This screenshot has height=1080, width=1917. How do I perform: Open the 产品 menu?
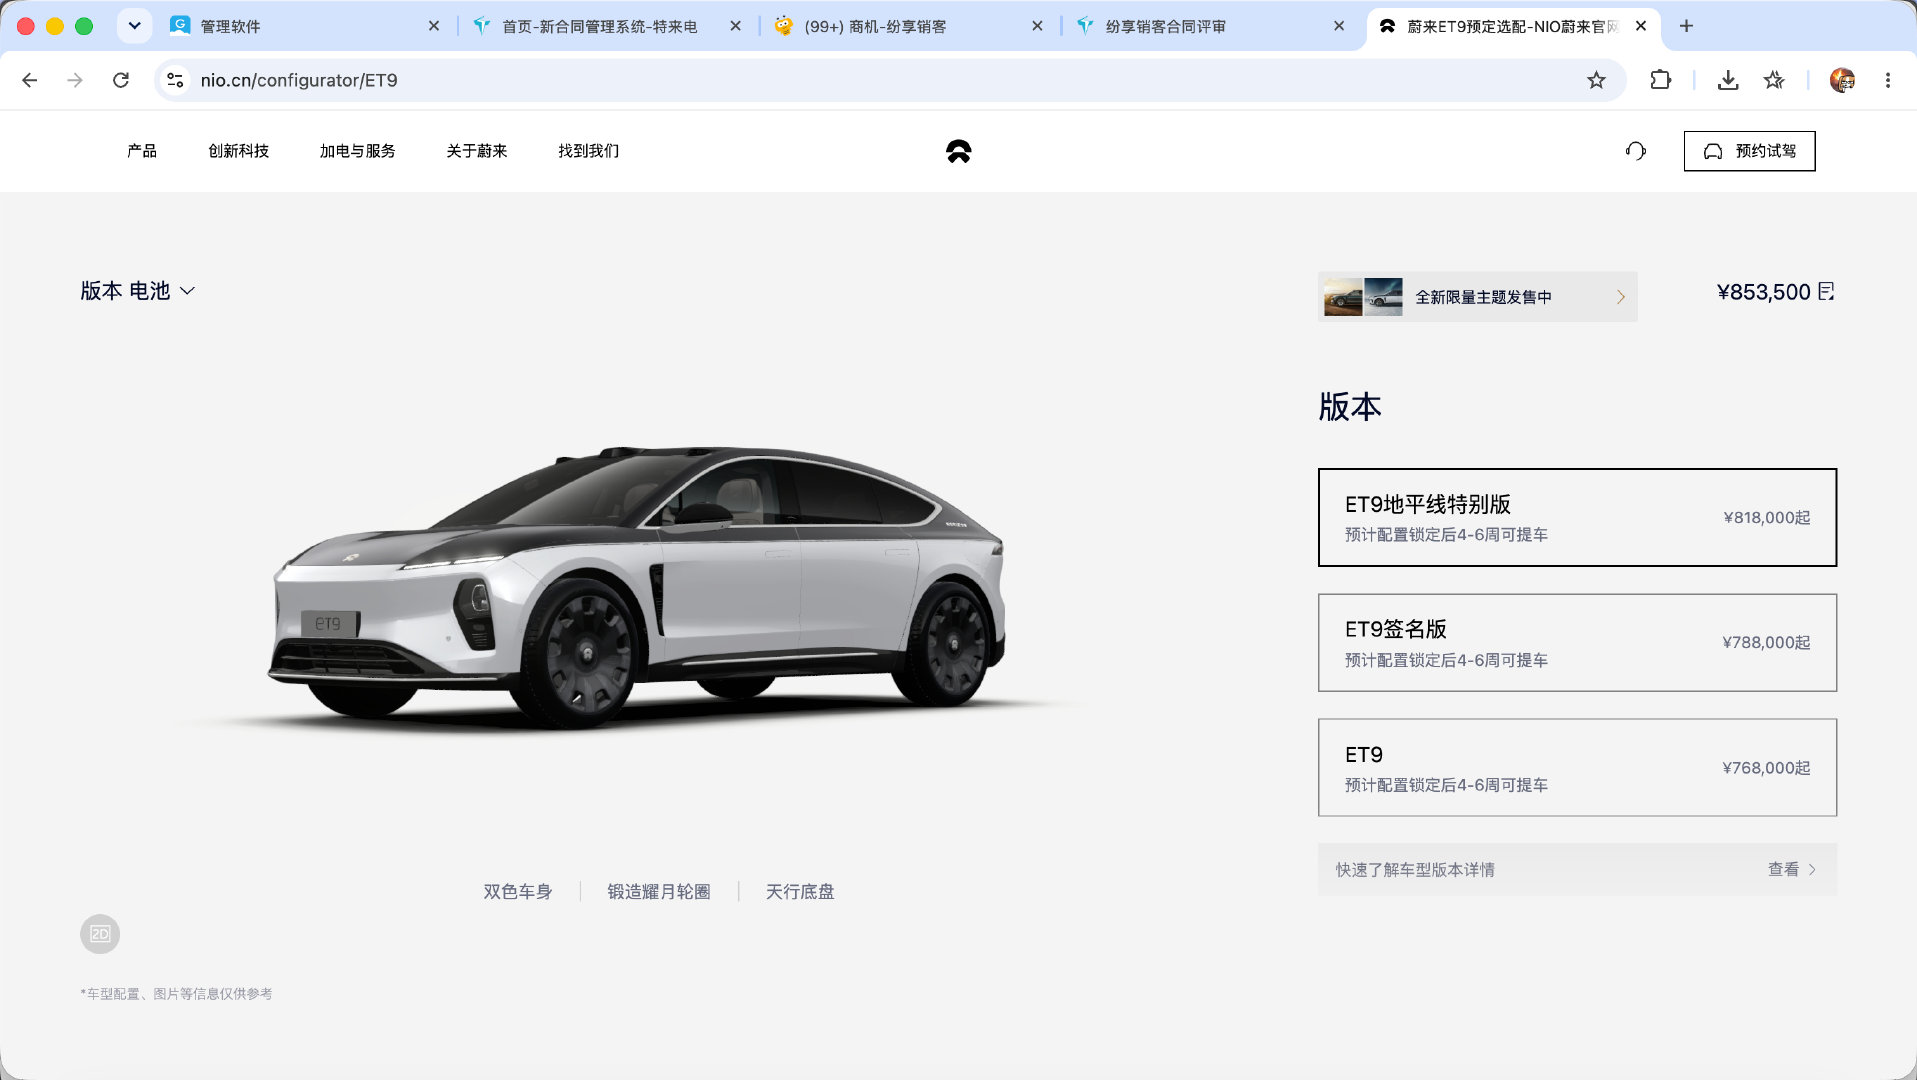coord(142,151)
